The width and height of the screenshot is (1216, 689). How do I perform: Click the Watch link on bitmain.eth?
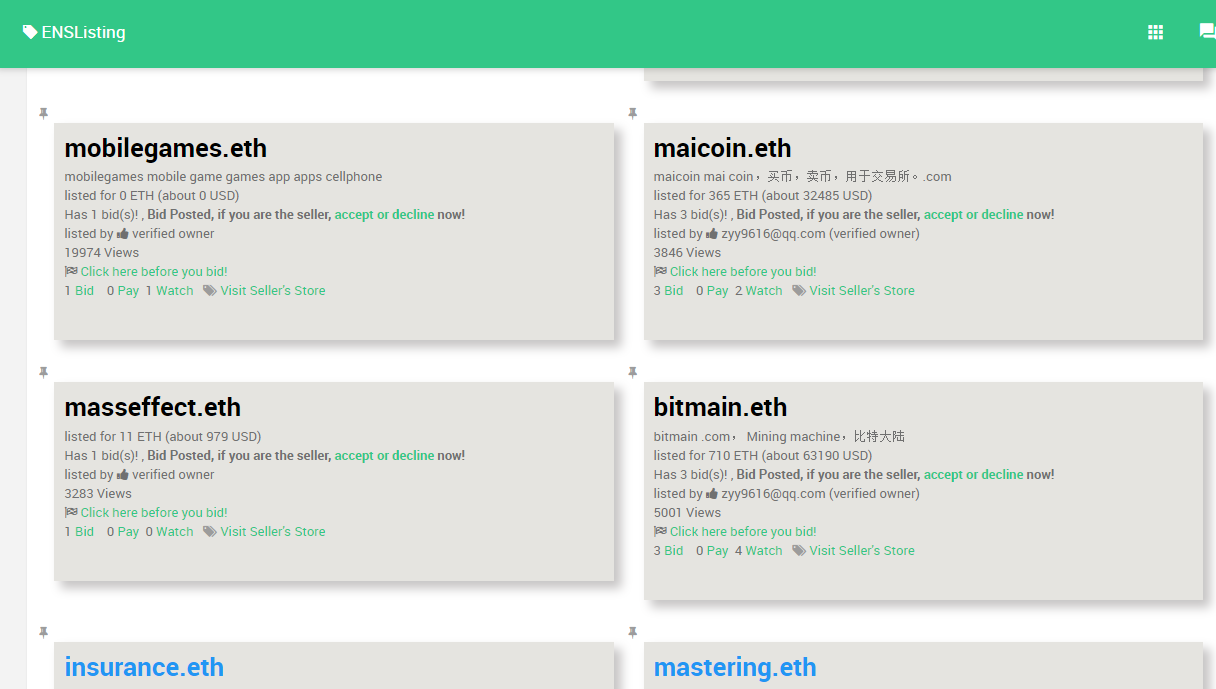pyautogui.click(x=763, y=550)
